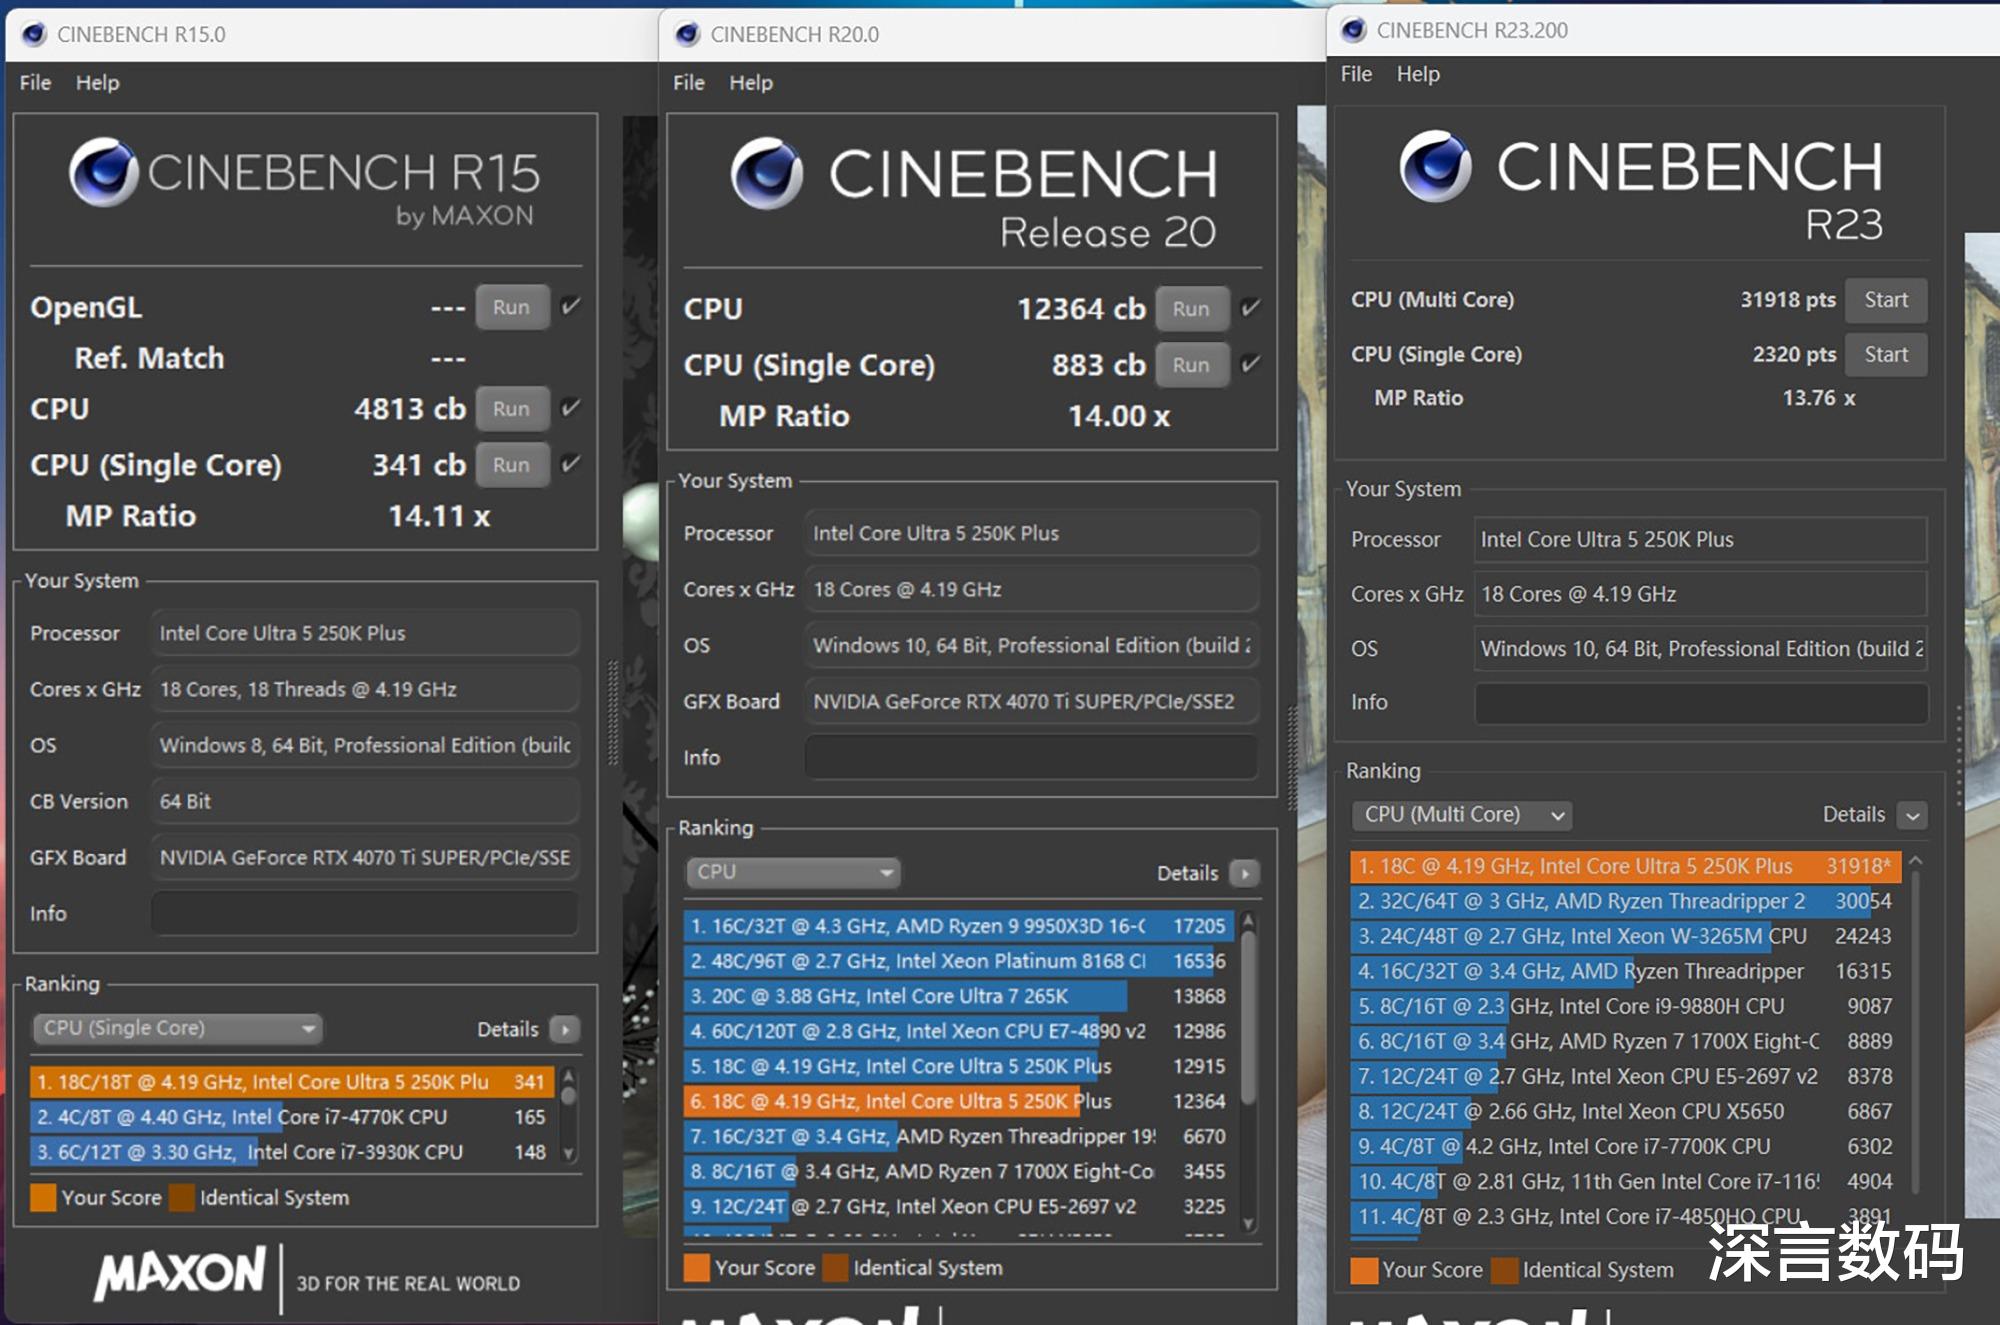Screen dimensions: 2000x1325
Task: Click the R15 Details arrow icon
Action: point(565,1029)
